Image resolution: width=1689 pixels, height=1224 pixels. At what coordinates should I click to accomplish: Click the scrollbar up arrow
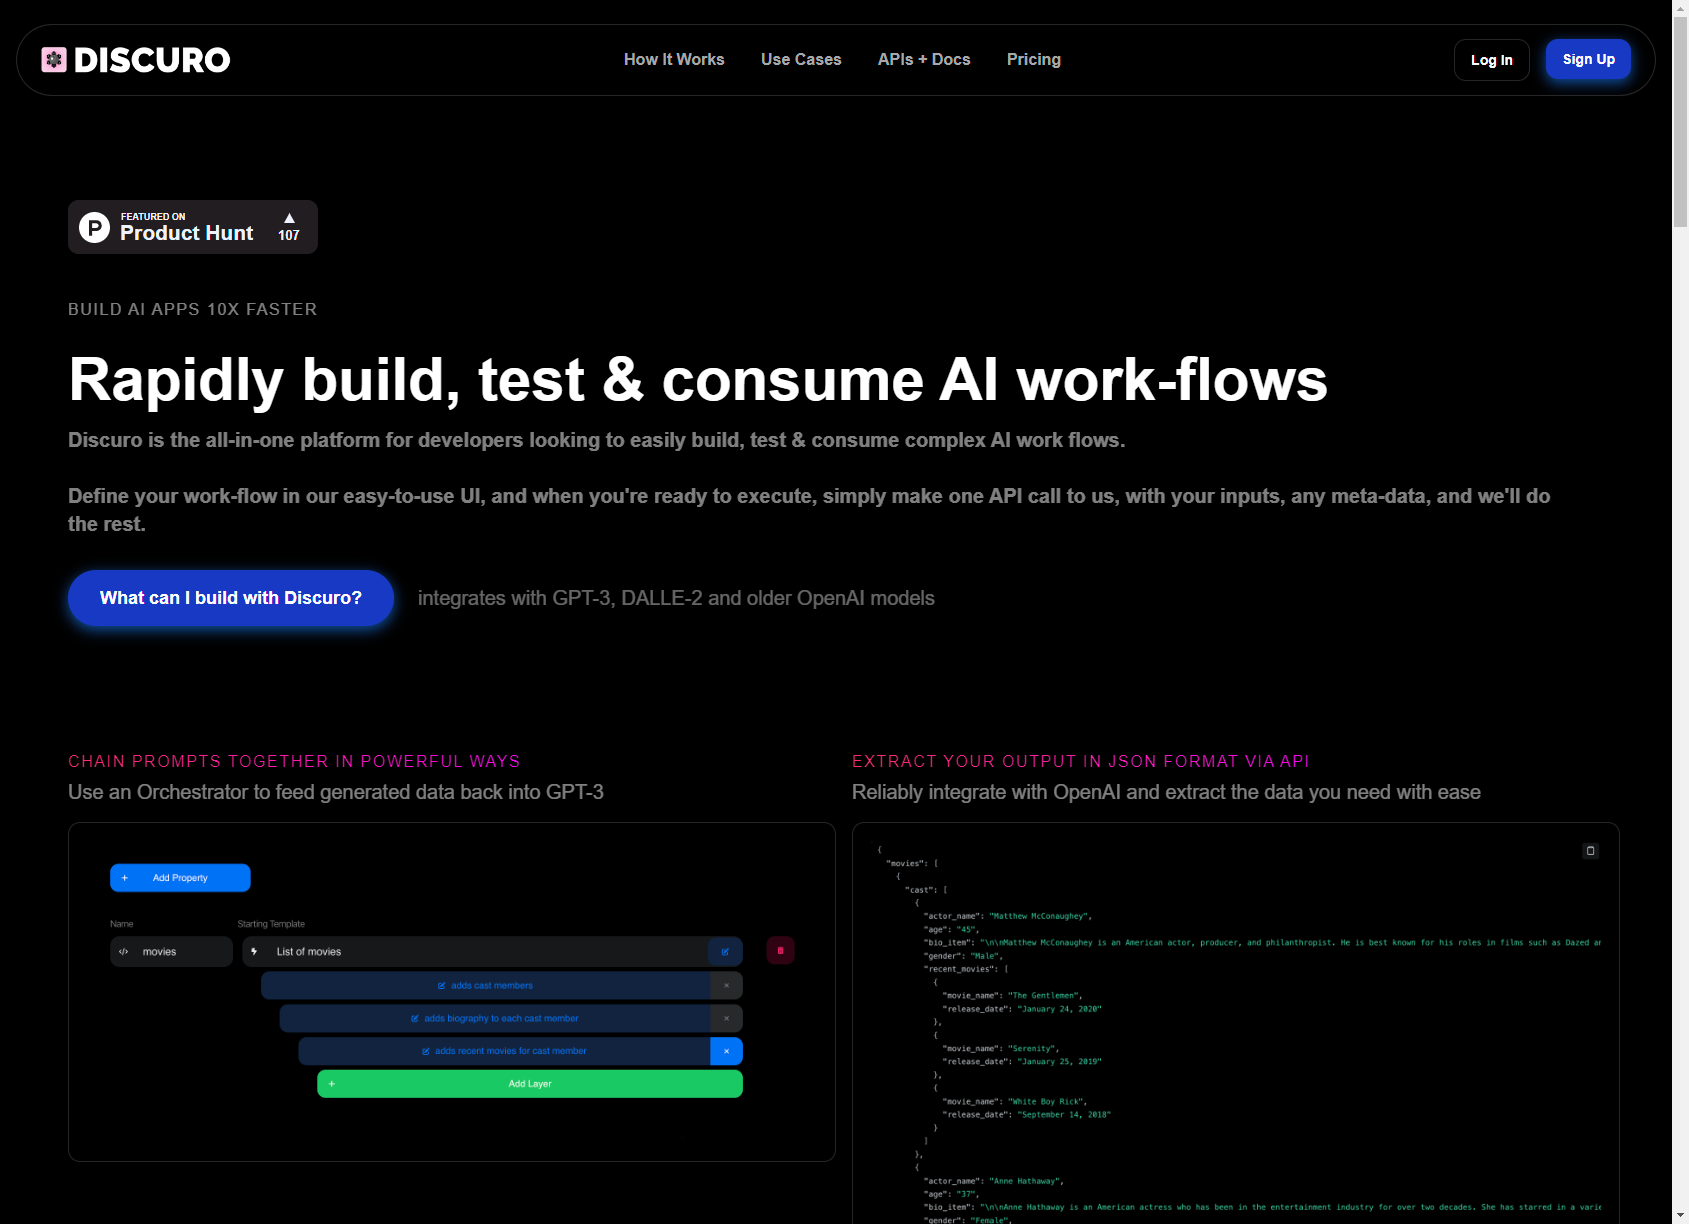[x=1680, y=8]
